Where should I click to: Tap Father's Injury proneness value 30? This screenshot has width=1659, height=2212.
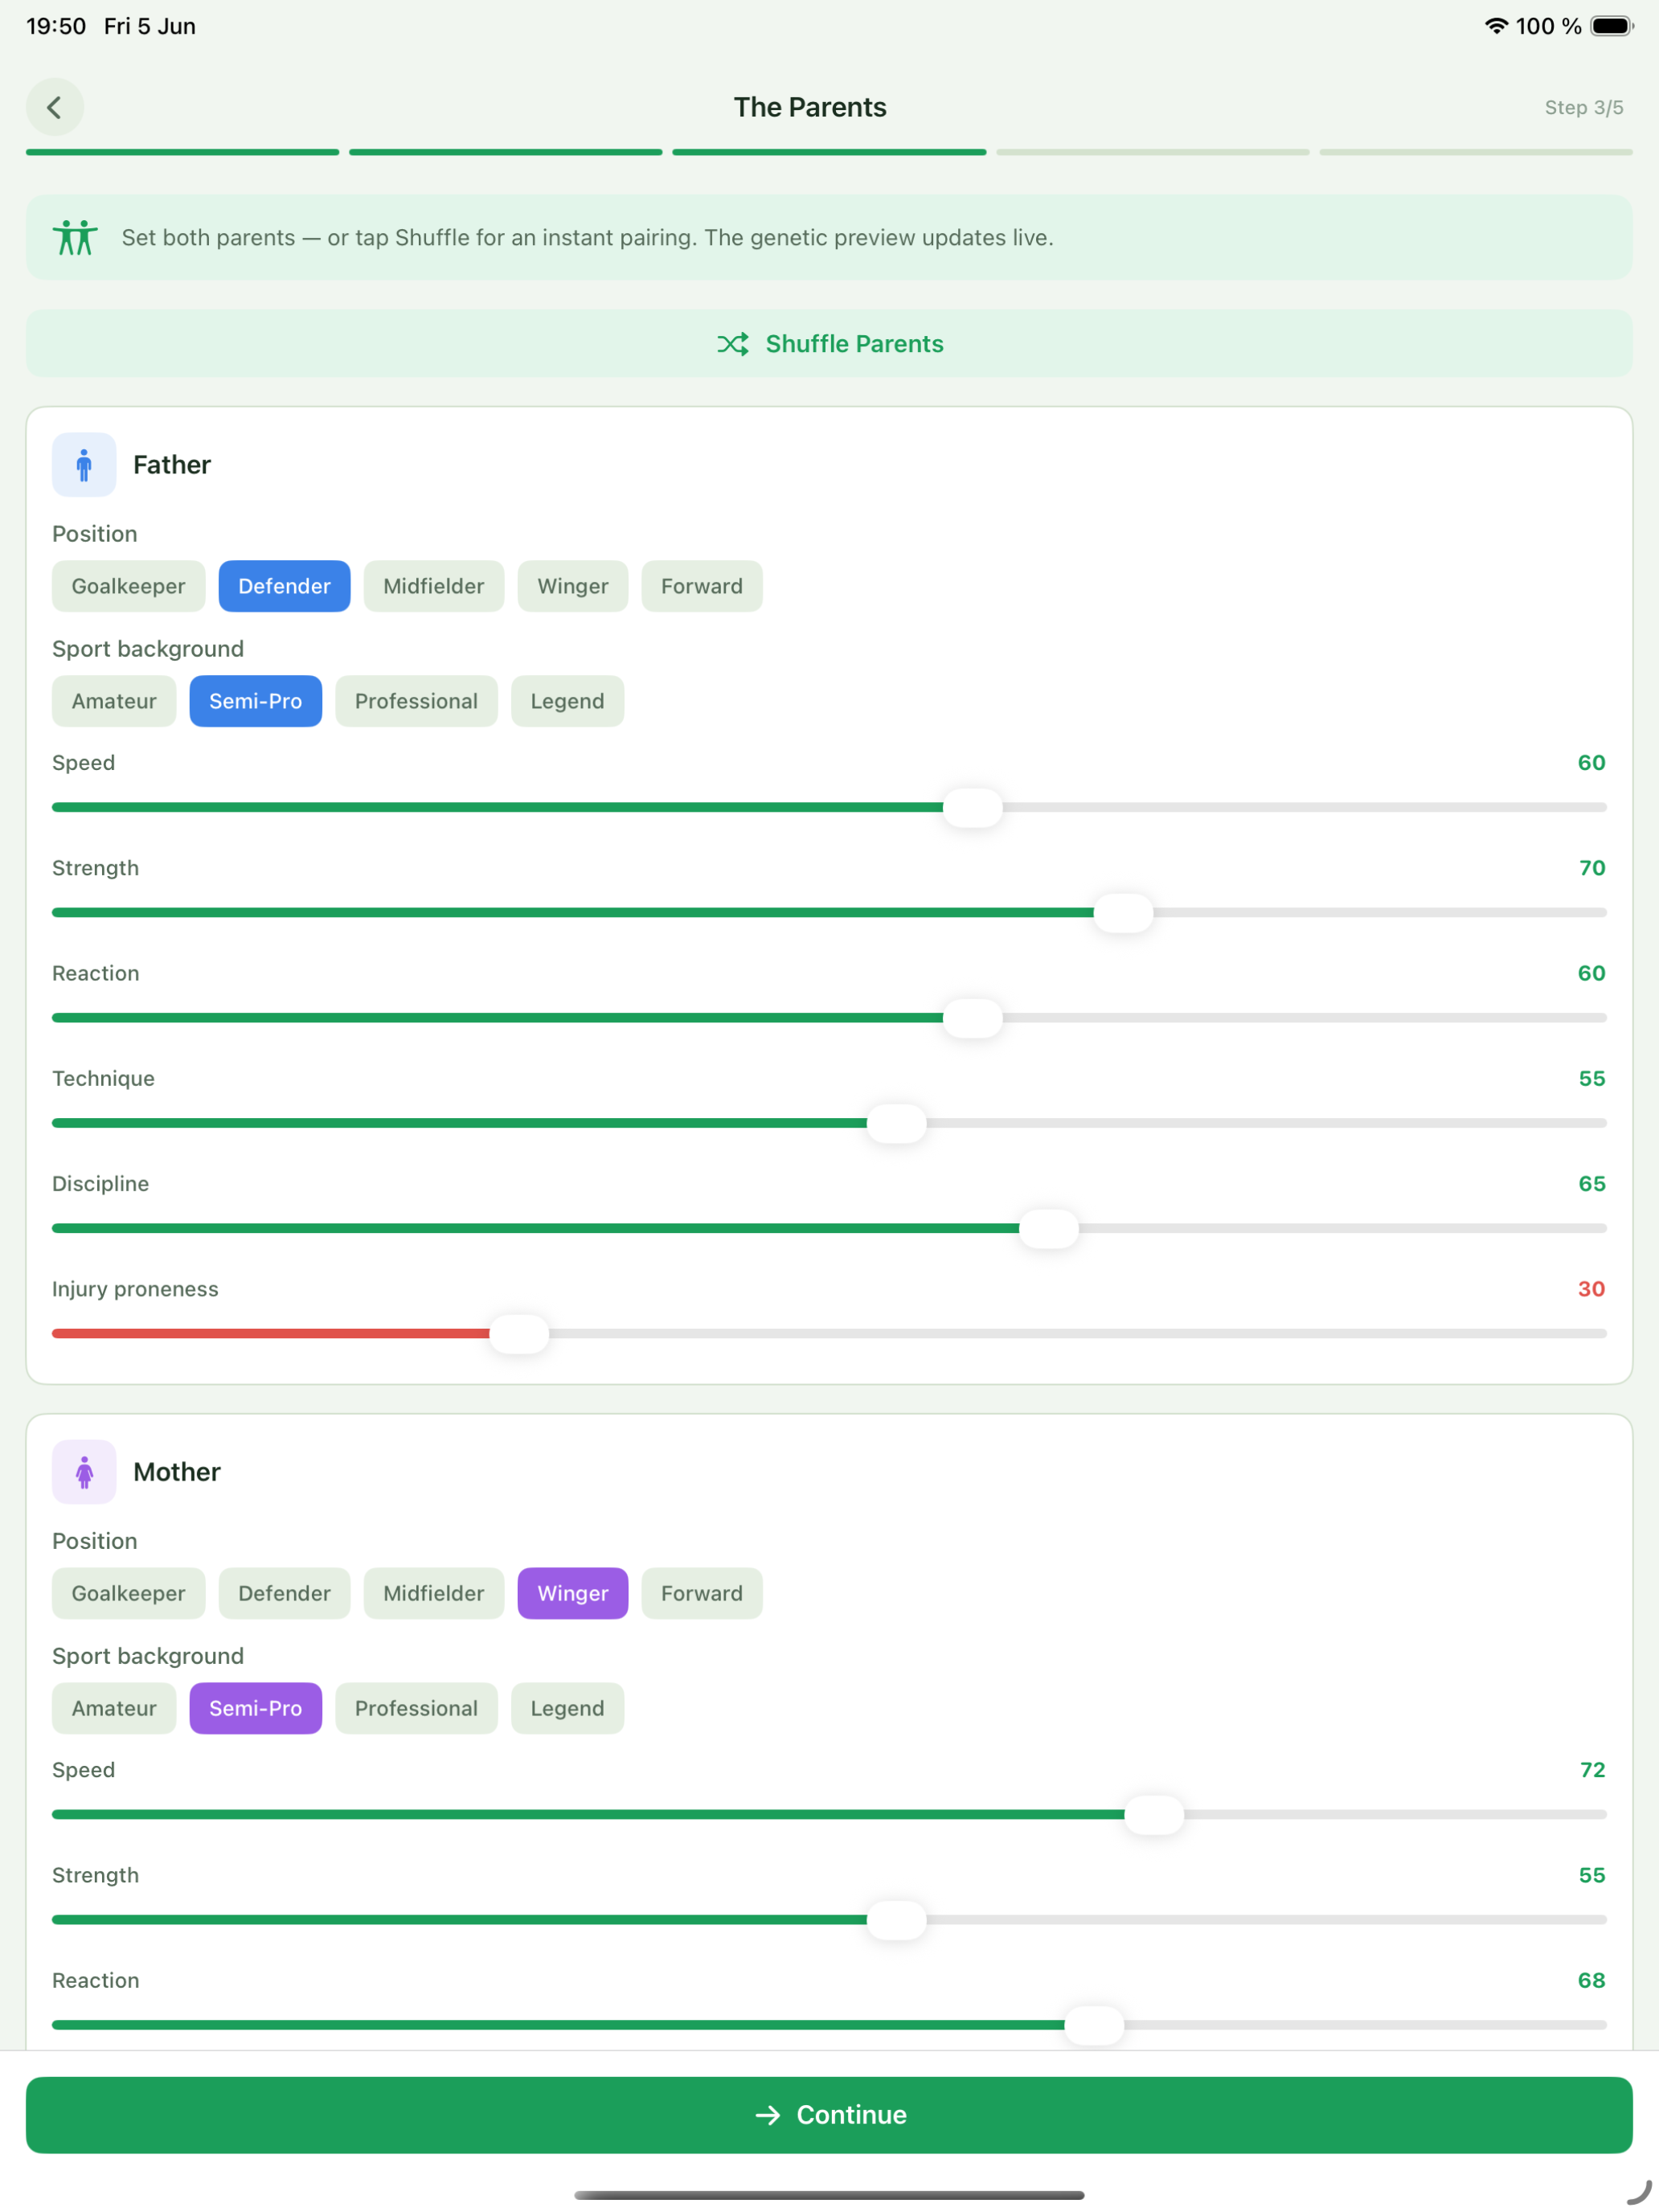[1591, 1289]
